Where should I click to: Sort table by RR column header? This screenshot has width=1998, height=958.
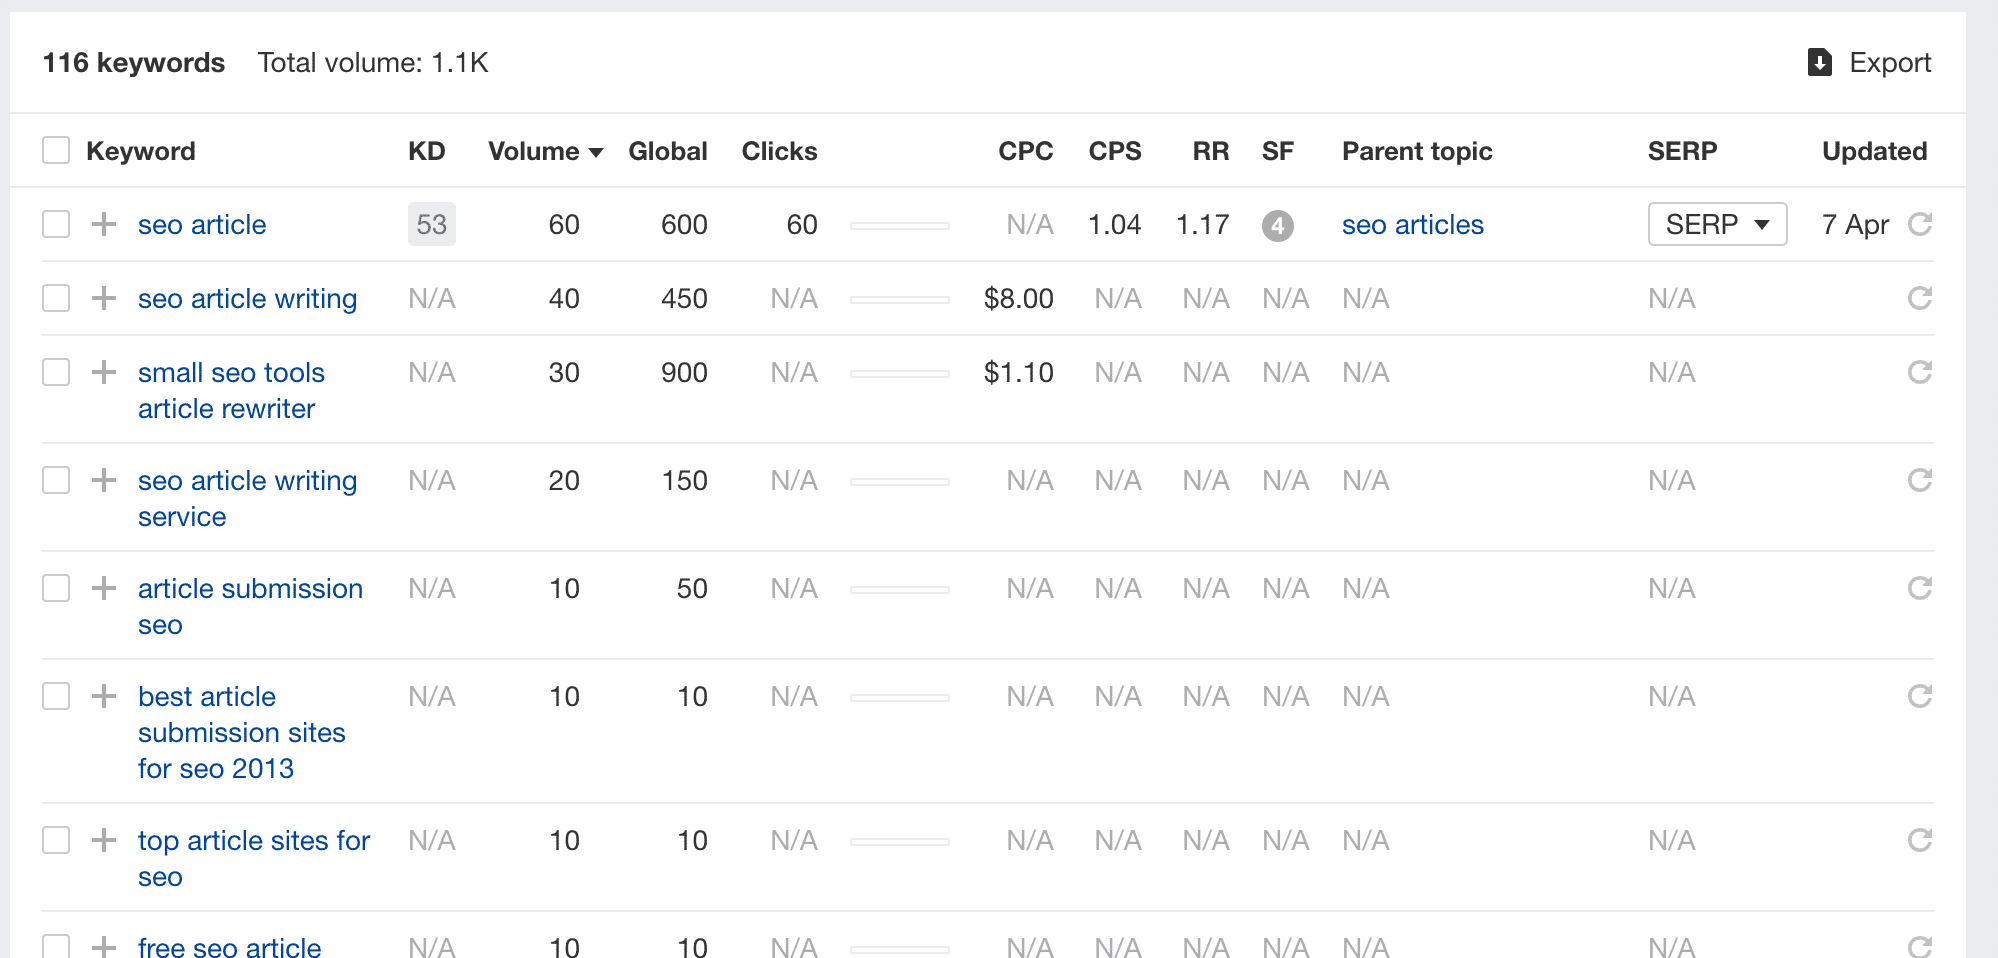[1211, 151]
